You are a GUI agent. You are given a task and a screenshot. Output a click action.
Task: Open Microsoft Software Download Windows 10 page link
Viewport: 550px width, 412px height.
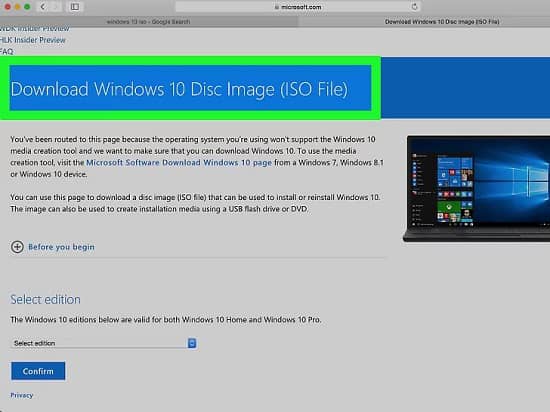(x=179, y=163)
